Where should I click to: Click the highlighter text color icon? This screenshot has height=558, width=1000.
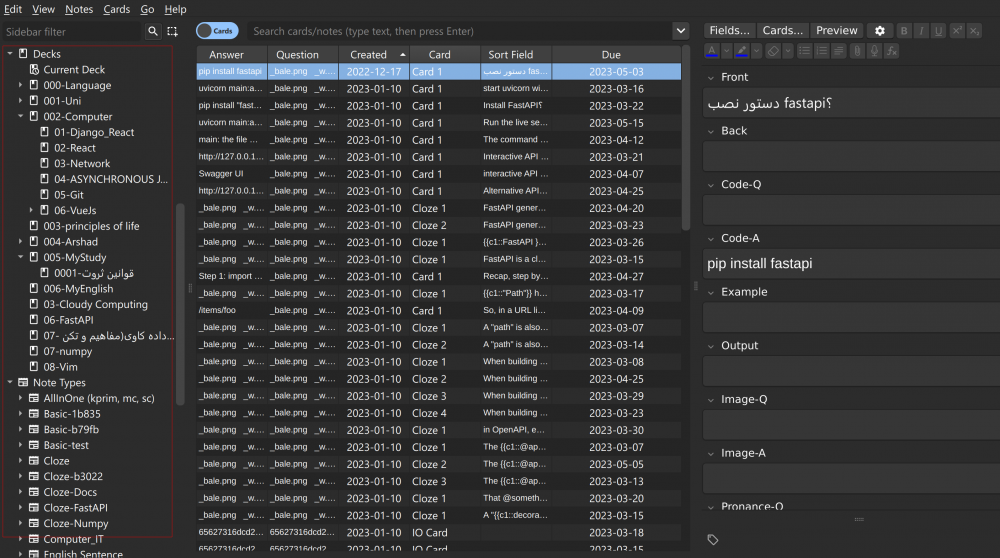click(x=742, y=50)
